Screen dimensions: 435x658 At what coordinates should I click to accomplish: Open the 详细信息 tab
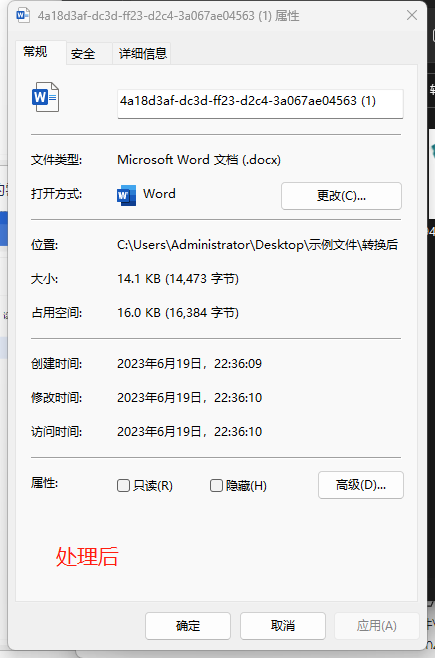(x=143, y=54)
